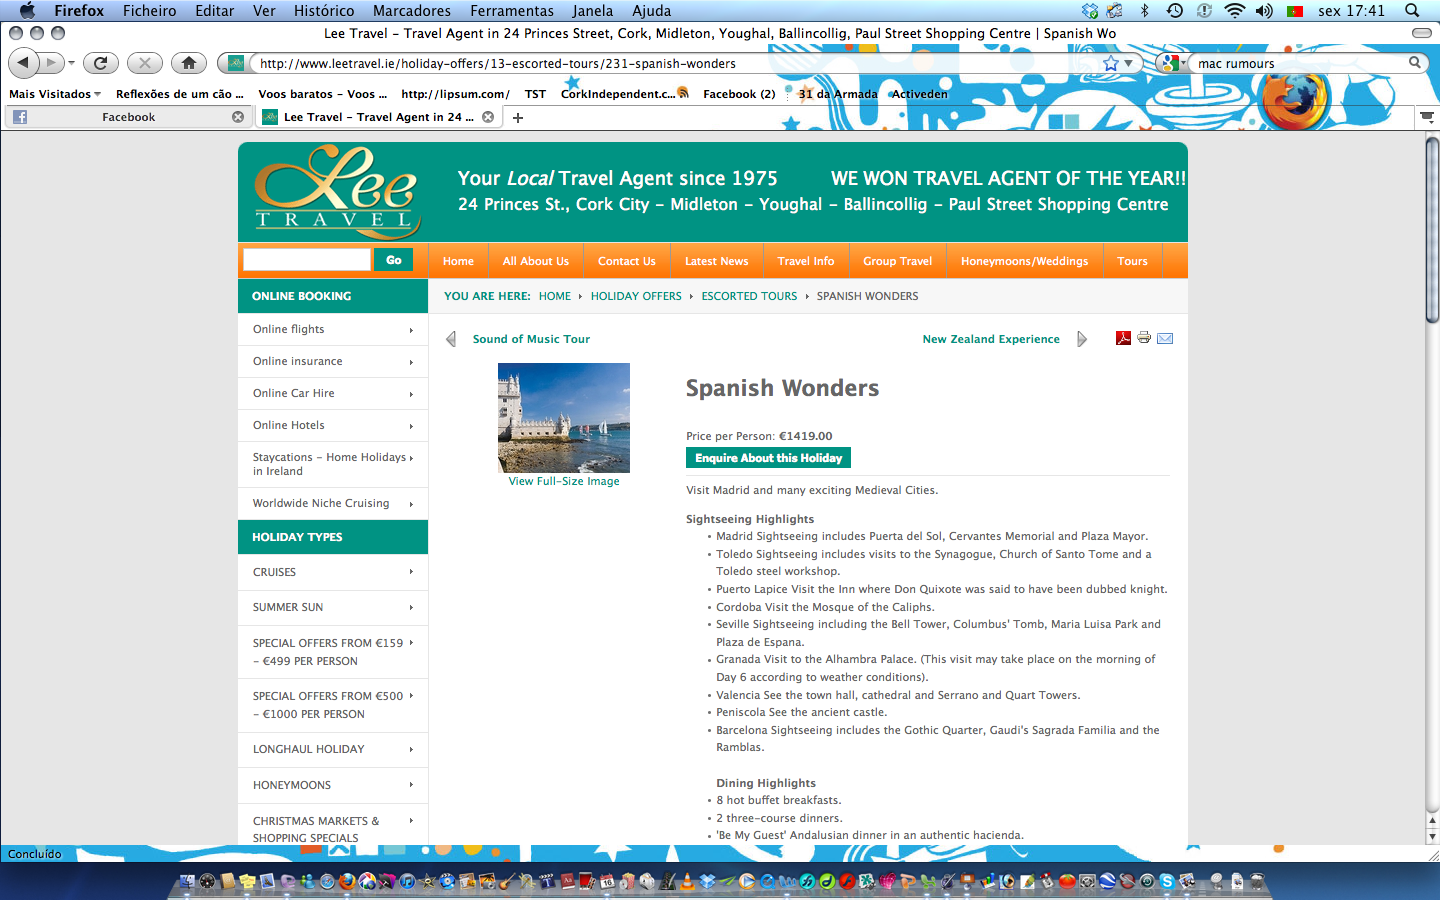Open the browser home page icon
Screen dimensions: 1440x900
[x=189, y=63]
